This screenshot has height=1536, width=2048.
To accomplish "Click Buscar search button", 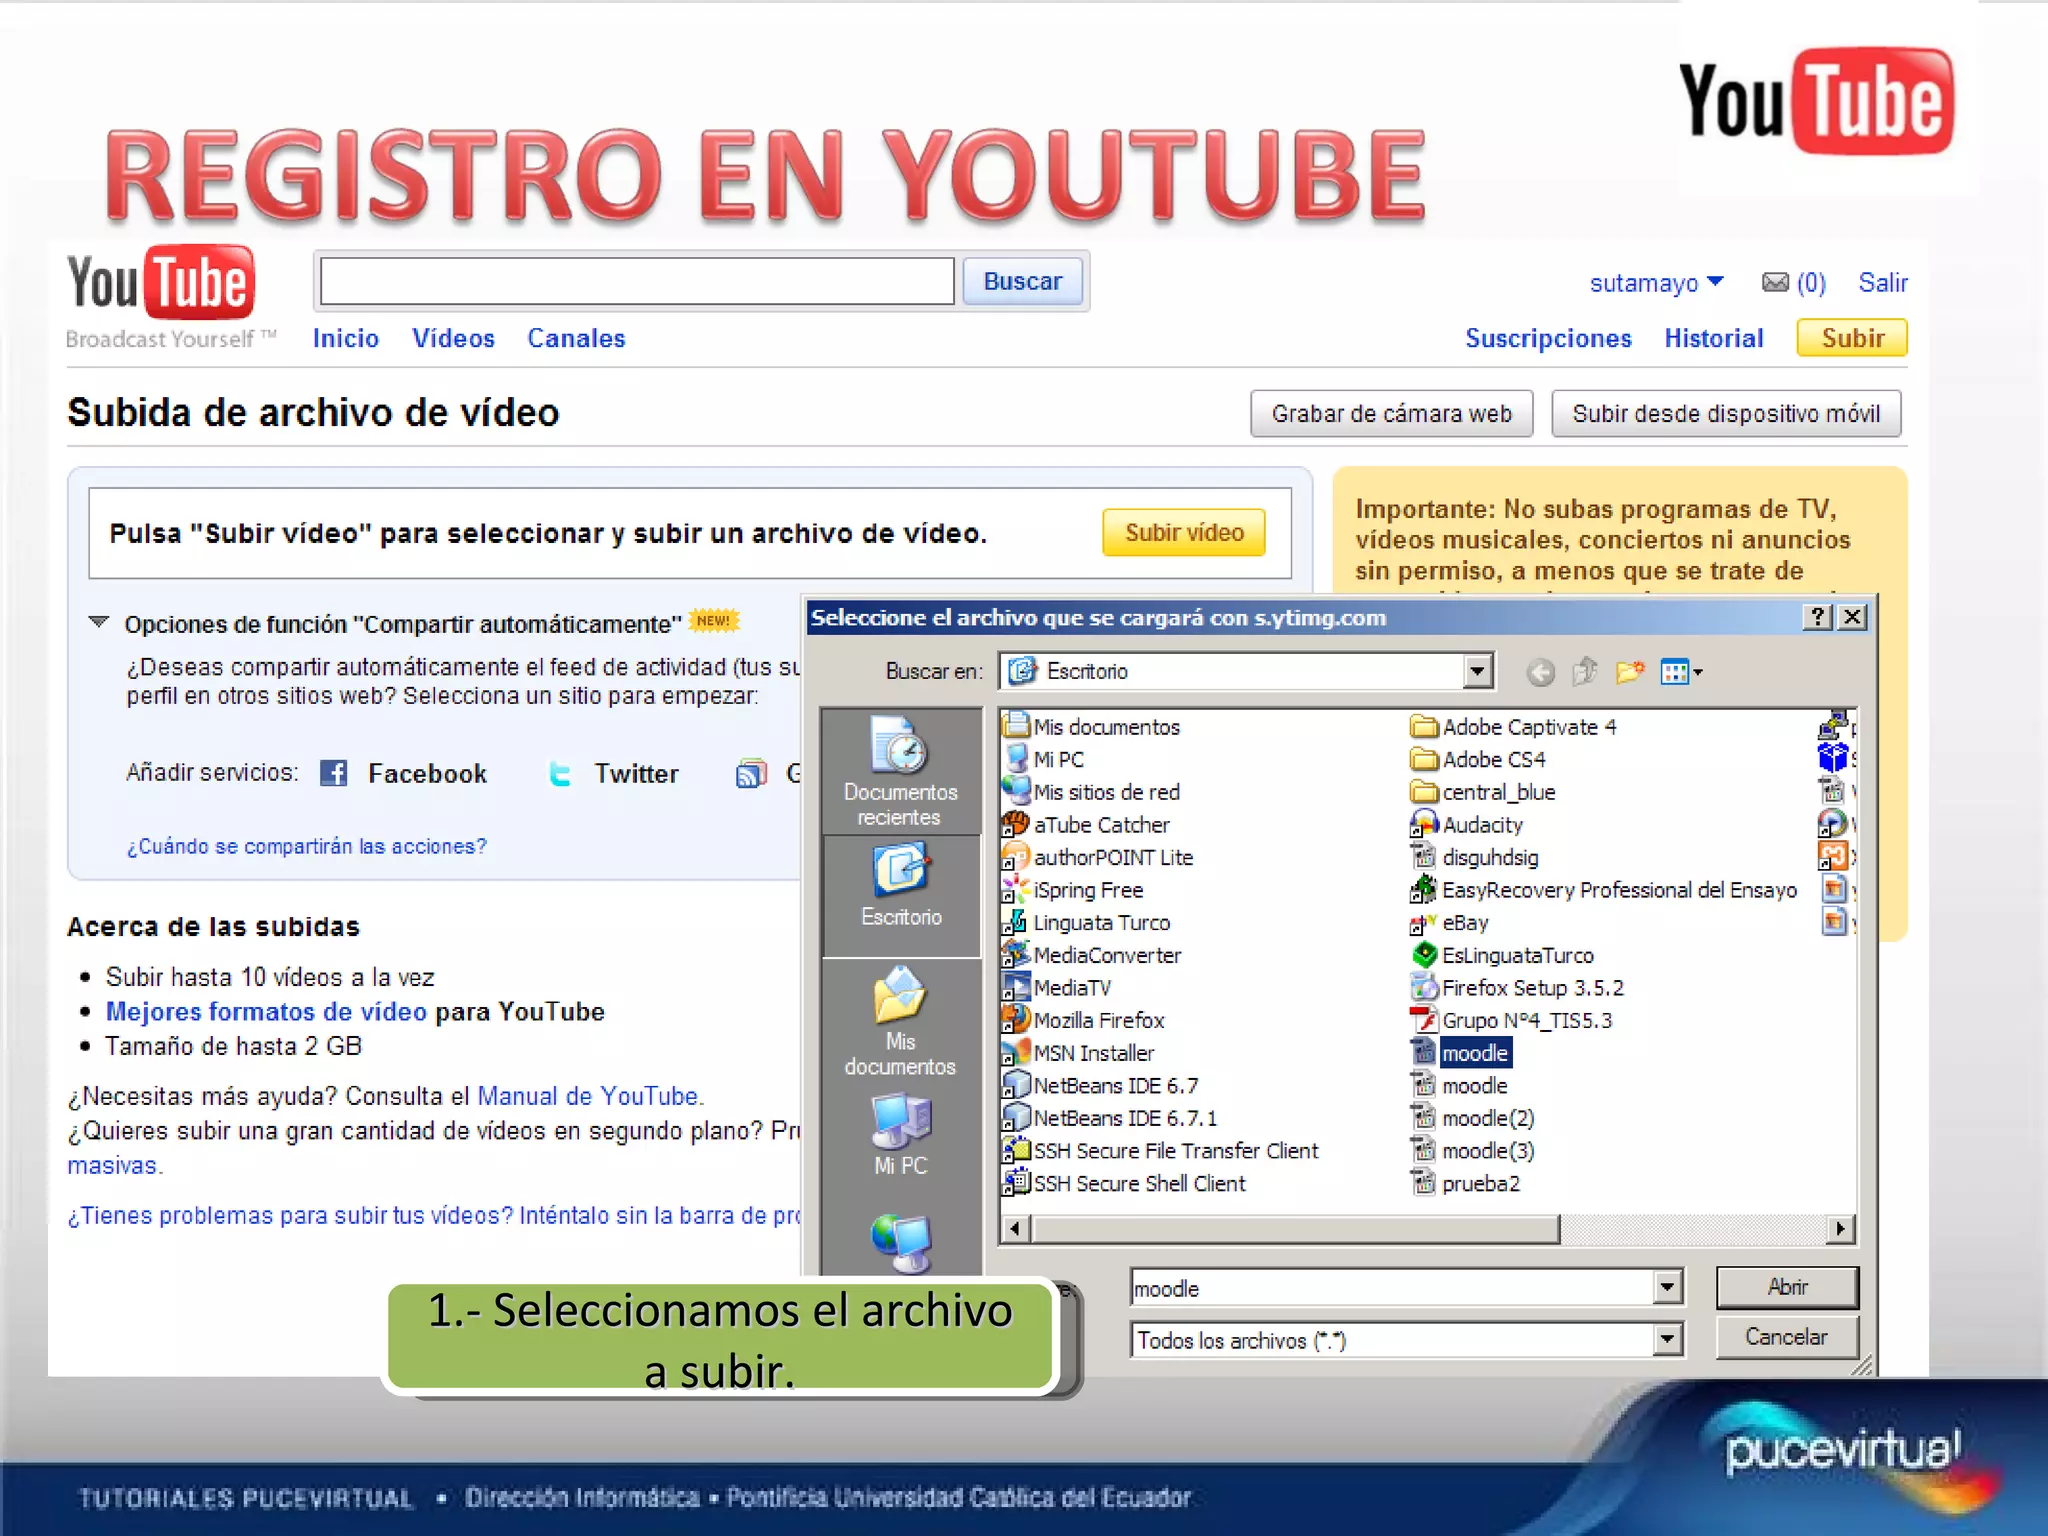I will point(1023,281).
